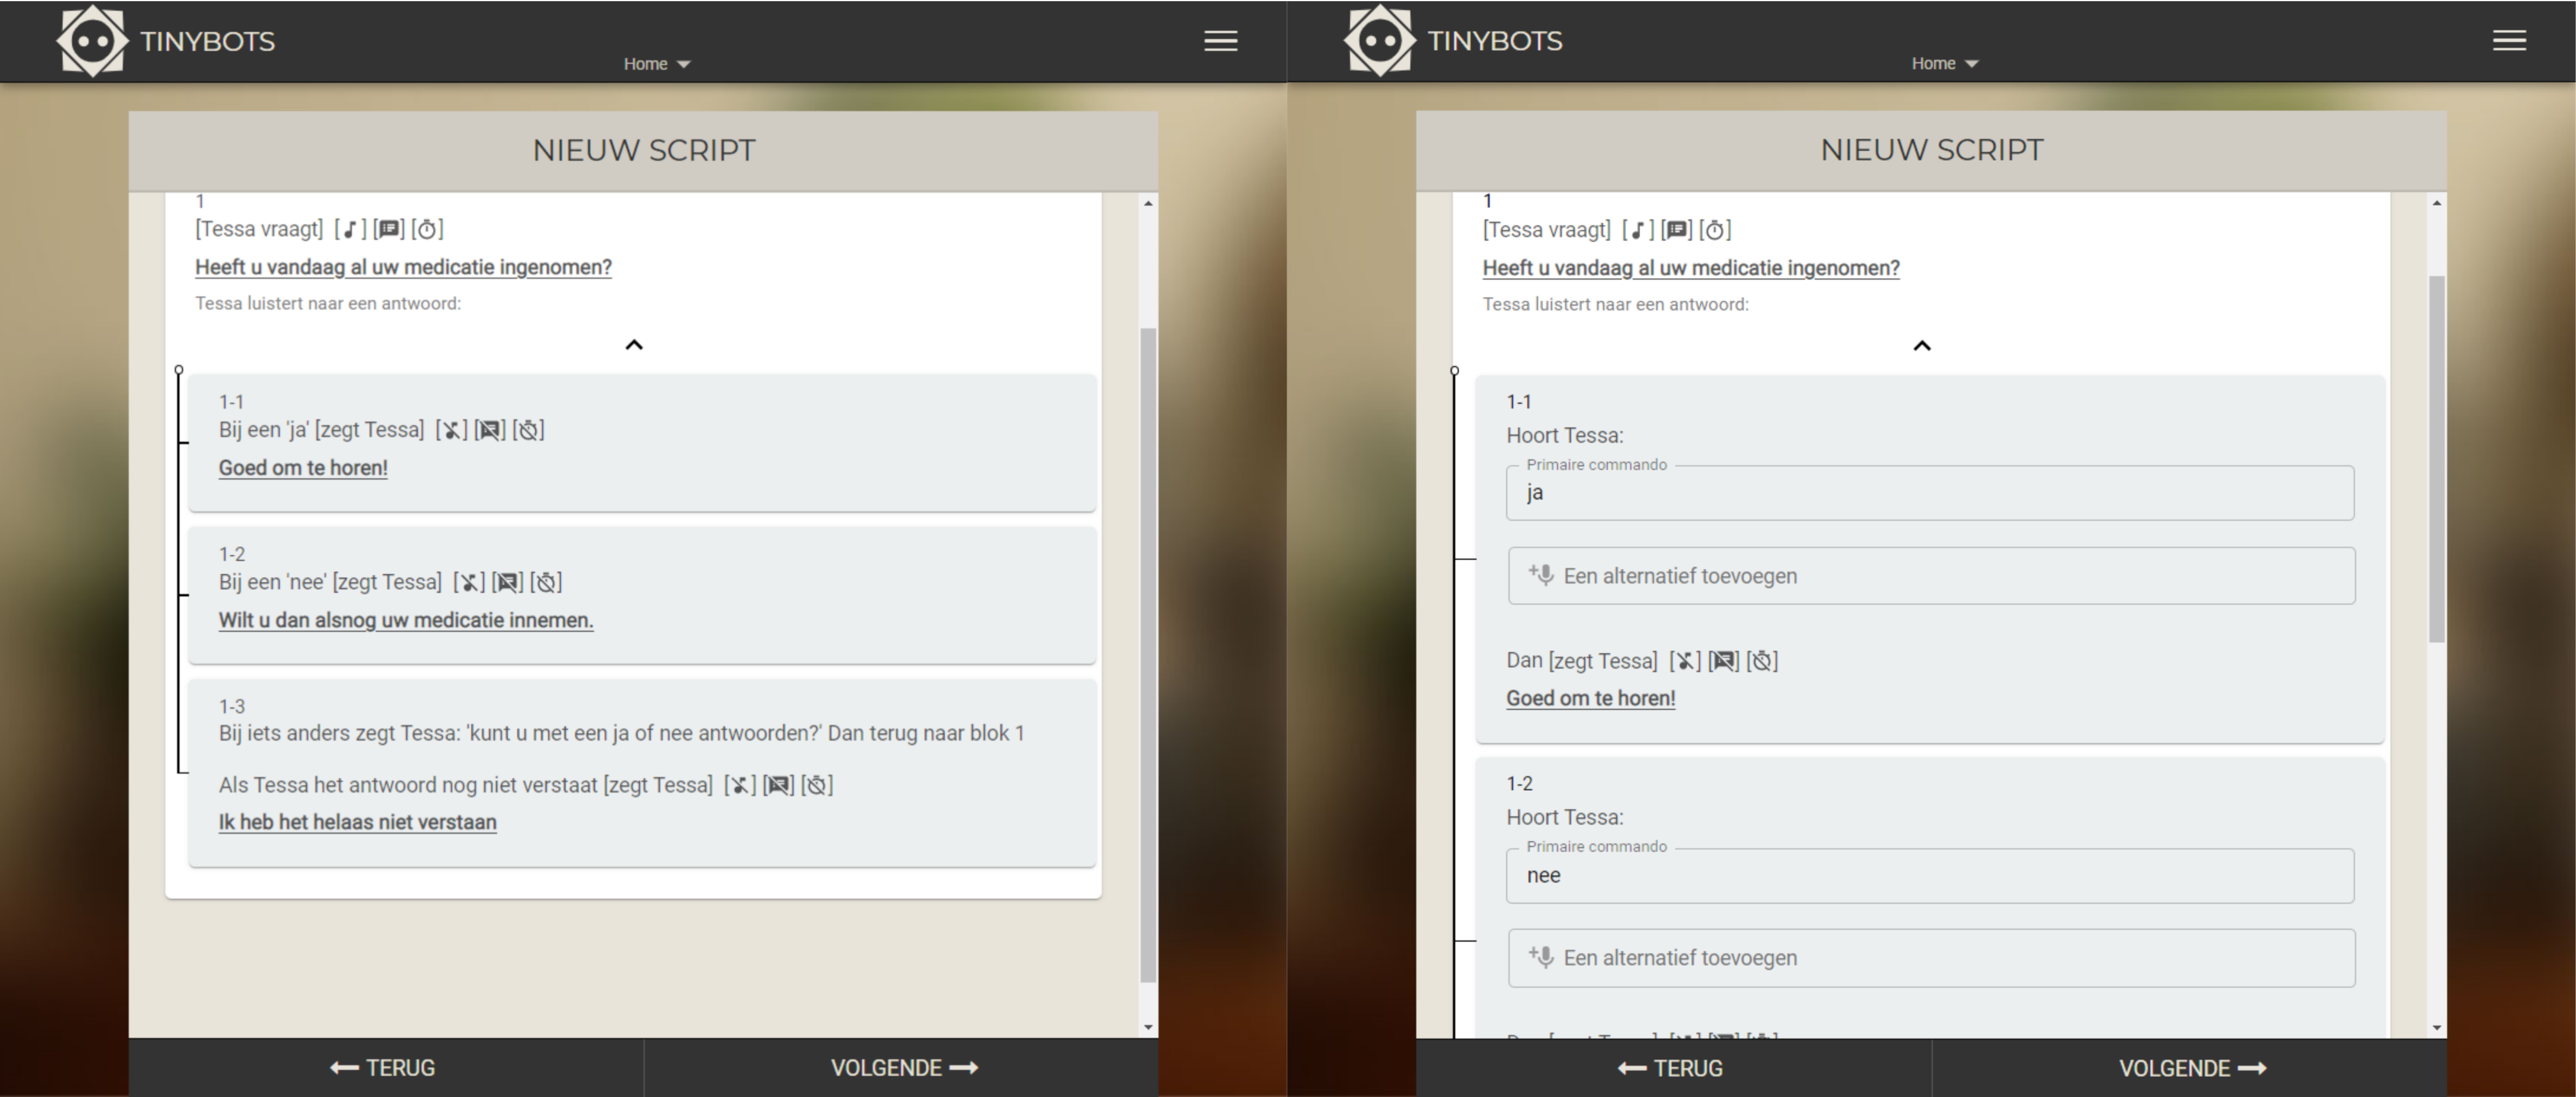Click 'Als Tessa het antwoord nog niet verstaat' text
This screenshot has width=2576, height=1097.
pyautogui.click(x=408, y=785)
